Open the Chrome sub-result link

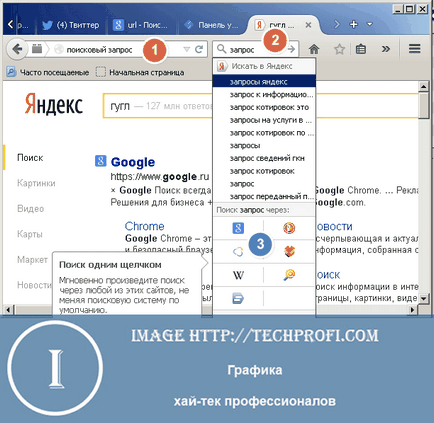144,226
